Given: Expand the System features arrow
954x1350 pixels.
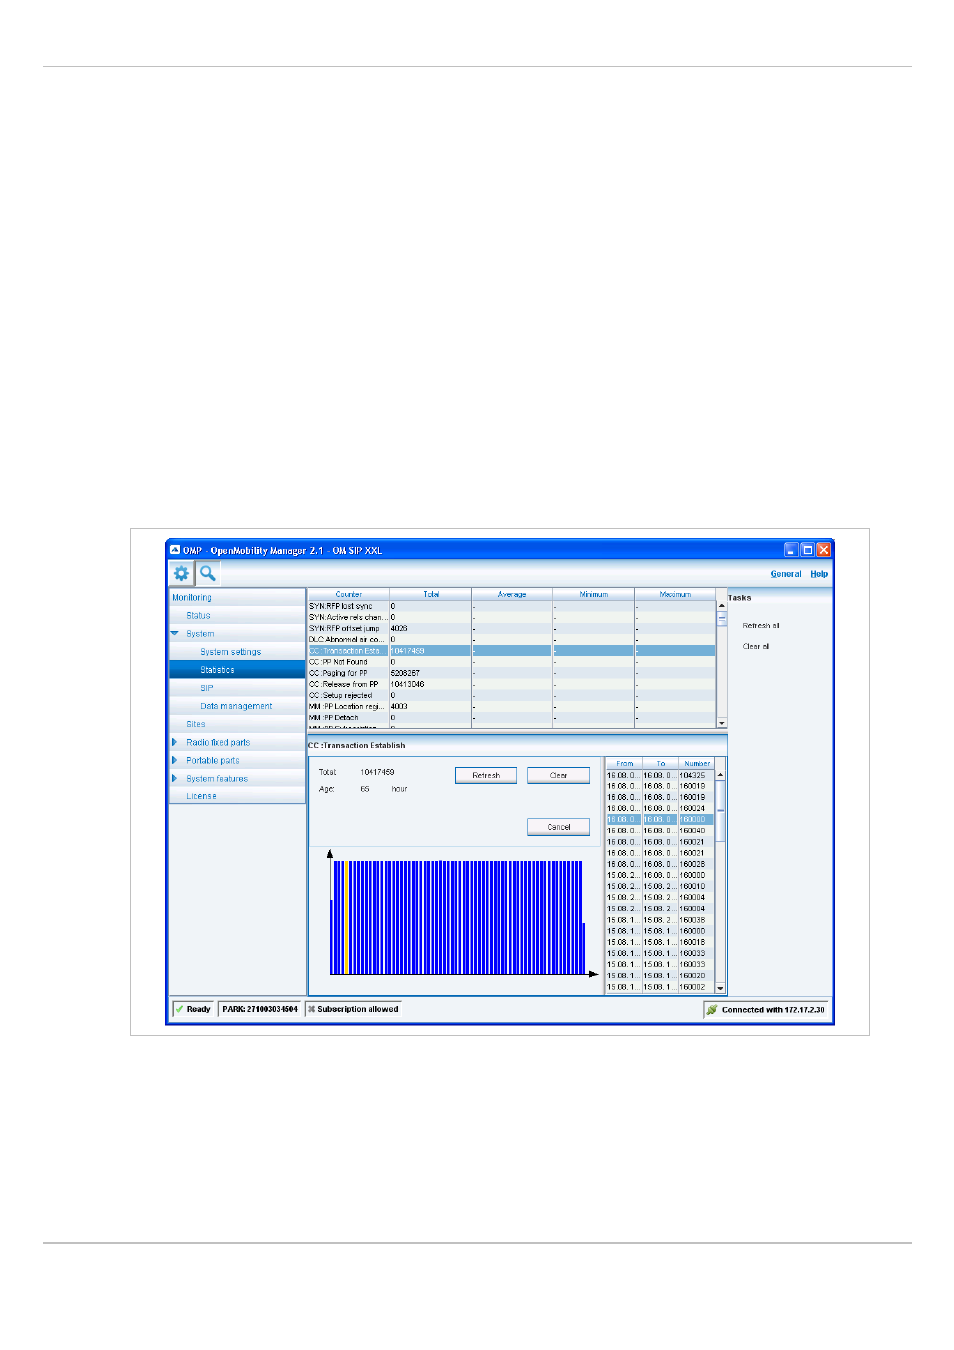Looking at the screenshot, I should pos(174,779).
